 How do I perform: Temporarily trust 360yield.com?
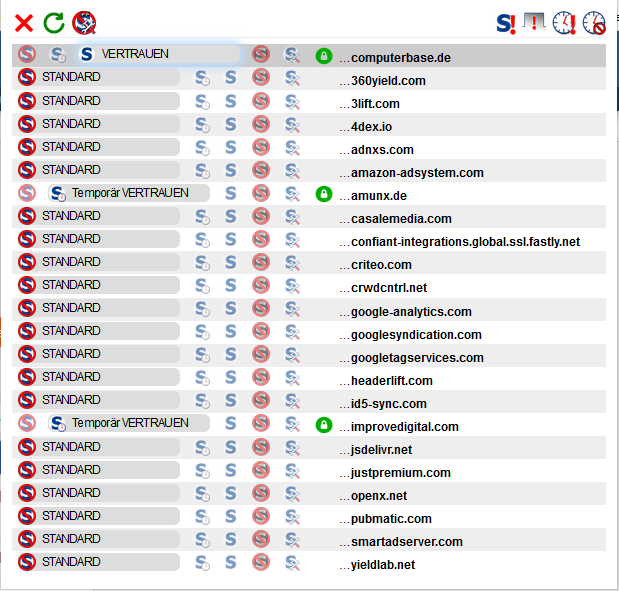202,78
